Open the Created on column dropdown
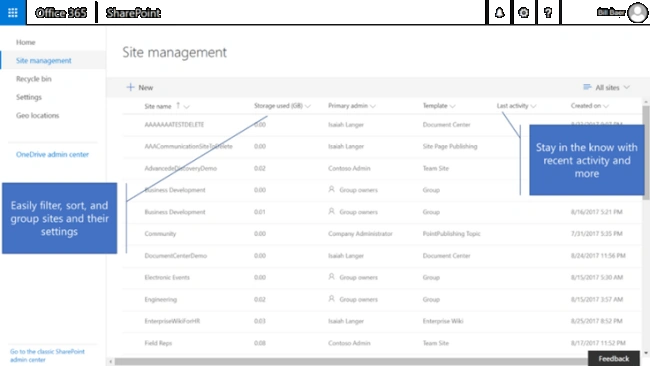The height and width of the screenshot is (366, 650). 606,106
